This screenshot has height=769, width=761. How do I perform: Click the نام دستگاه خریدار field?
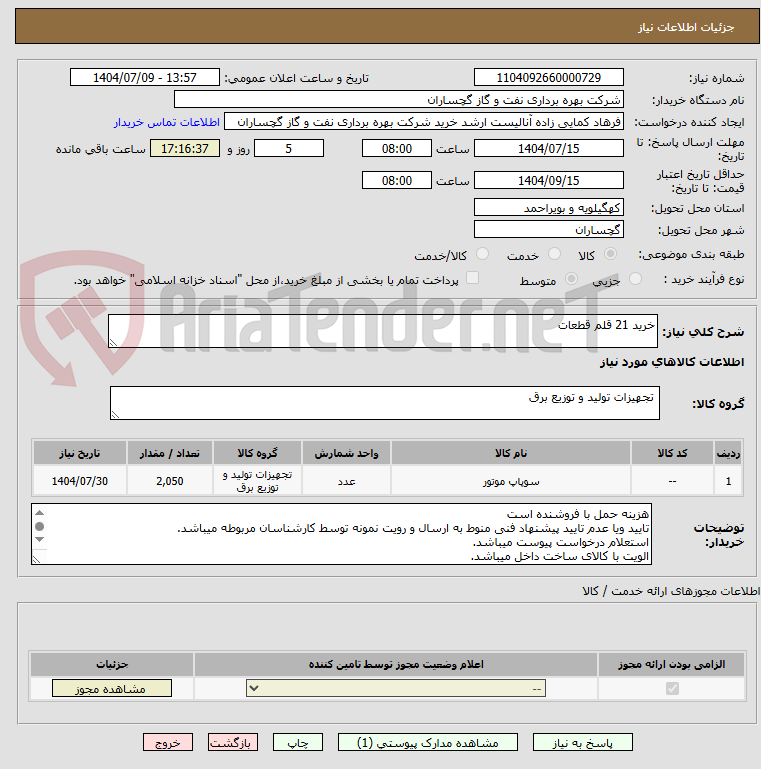pyautogui.click(x=399, y=100)
